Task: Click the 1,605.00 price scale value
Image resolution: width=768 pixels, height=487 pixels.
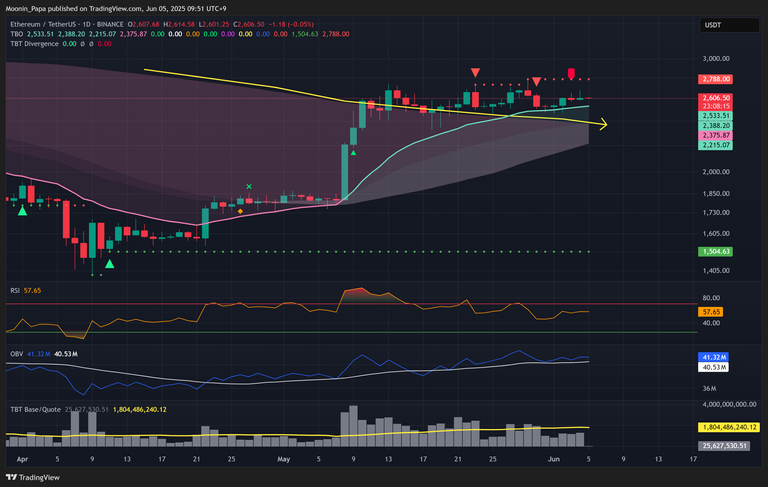Action: [x=716, y=234]
